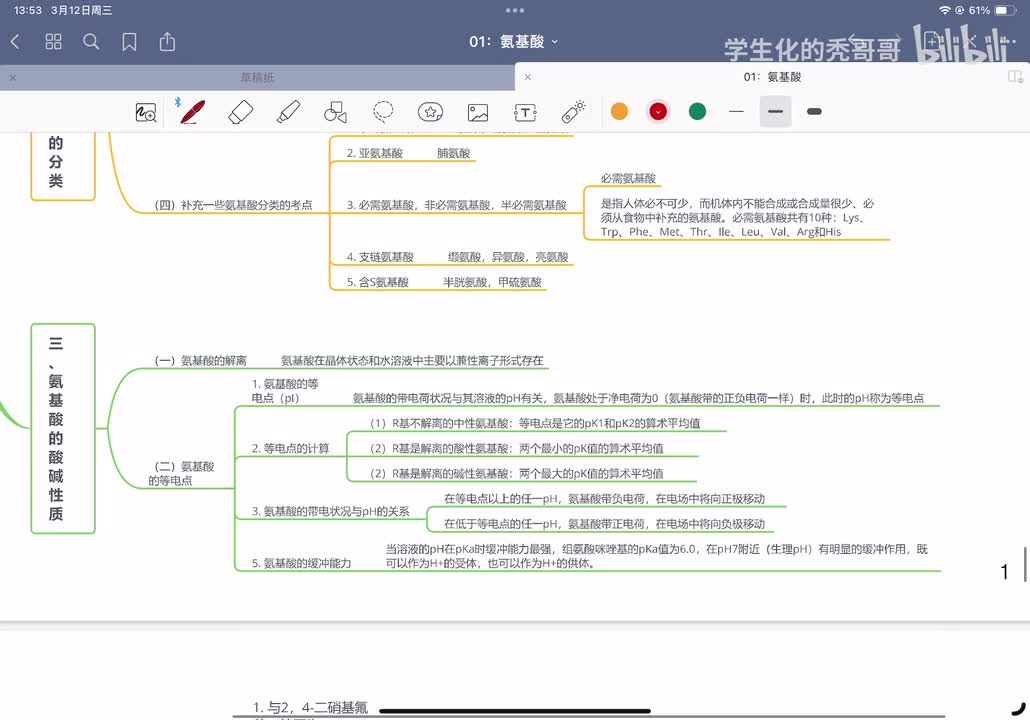The height and width of the screenshot is (720, 1030).
Task: Click '2. 等电点的计算' node
Action: [x=290, y=448]
